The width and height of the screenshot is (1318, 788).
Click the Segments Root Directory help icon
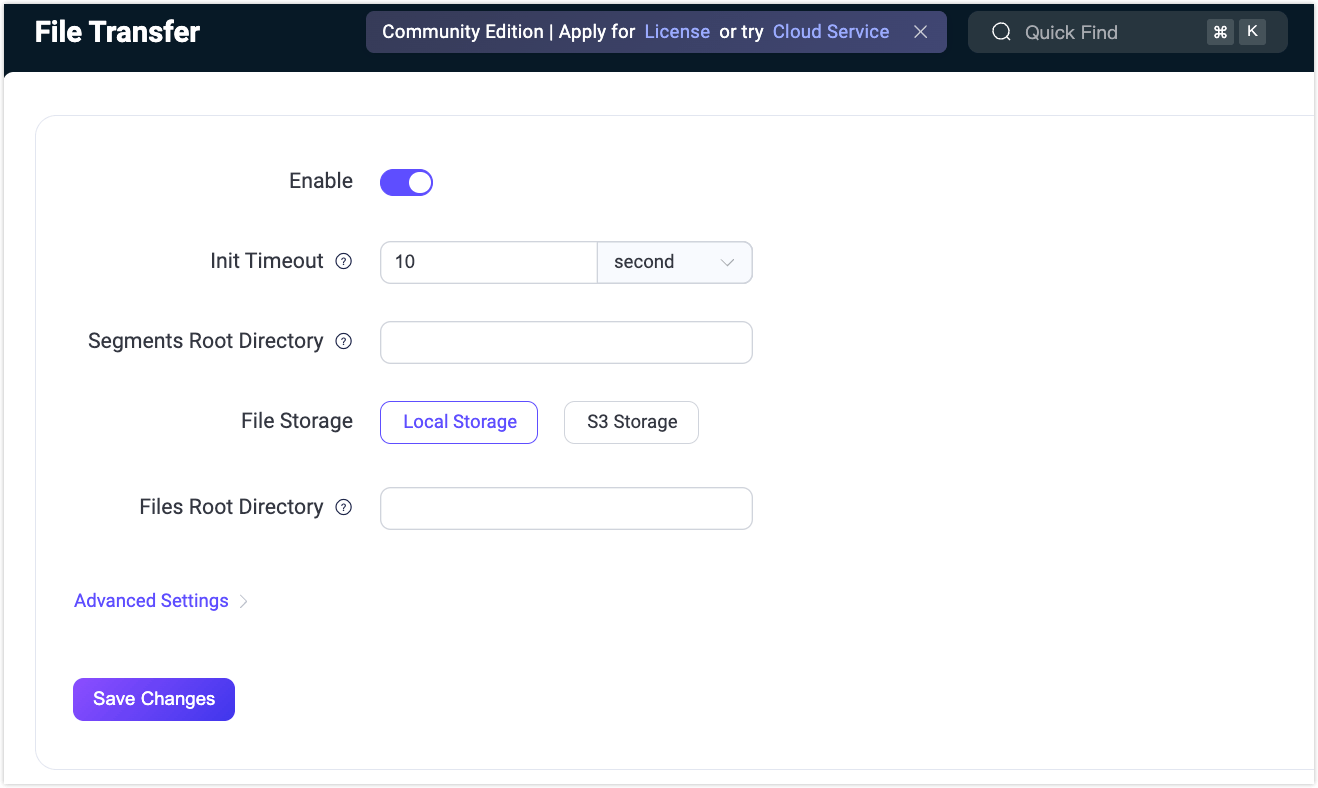(x=343, y=341)
